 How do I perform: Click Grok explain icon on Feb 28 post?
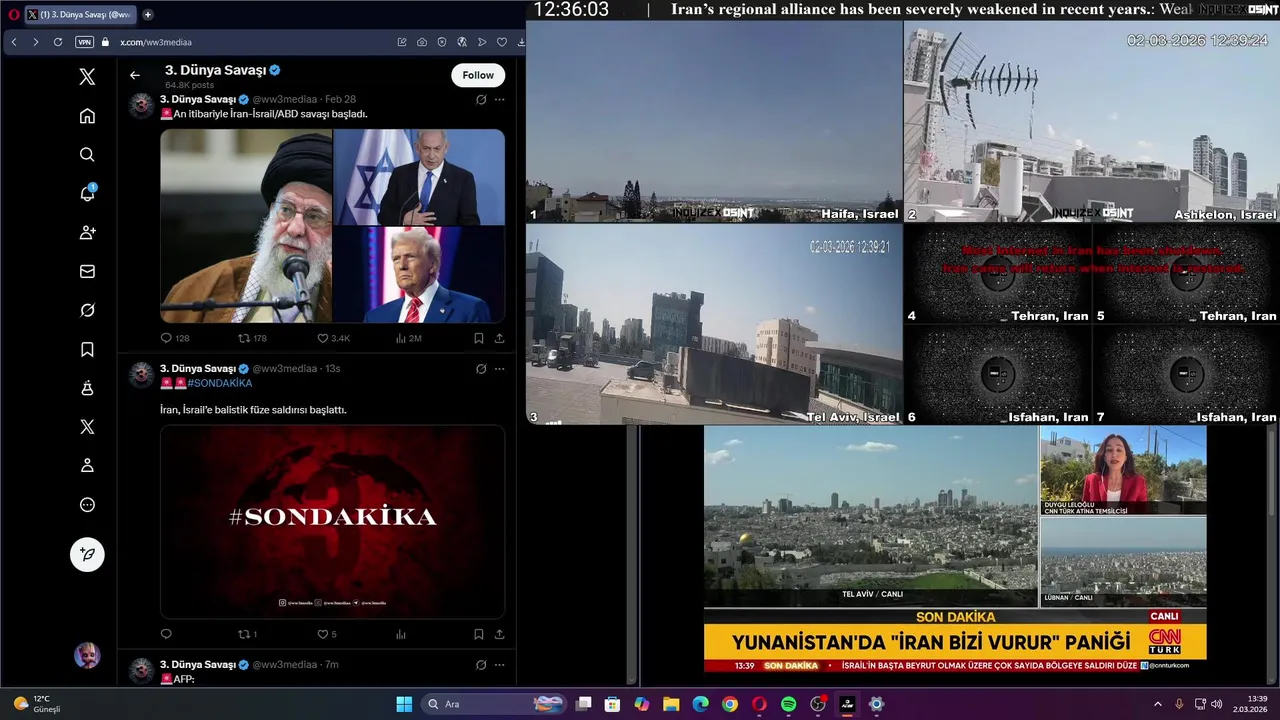[x=481, y=100]
